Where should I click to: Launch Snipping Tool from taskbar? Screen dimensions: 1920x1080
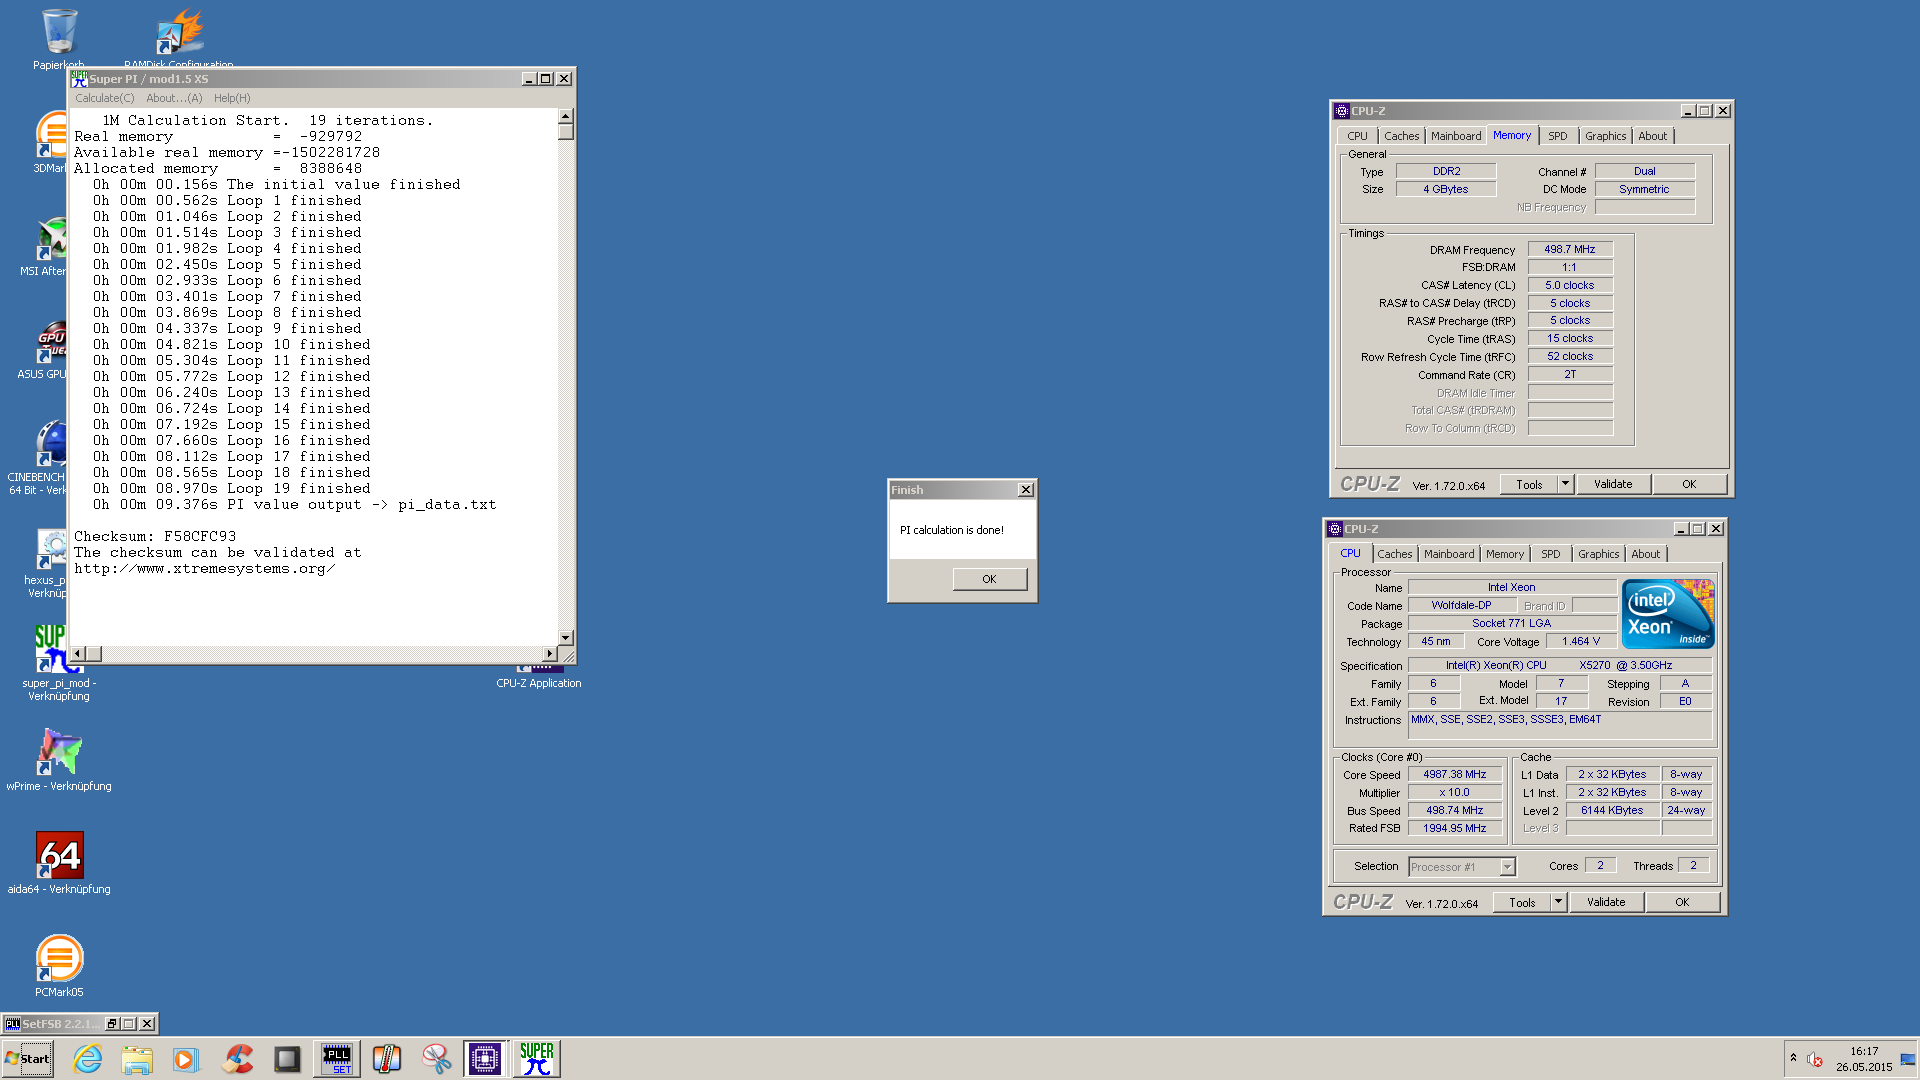(x=436, y=1059)
